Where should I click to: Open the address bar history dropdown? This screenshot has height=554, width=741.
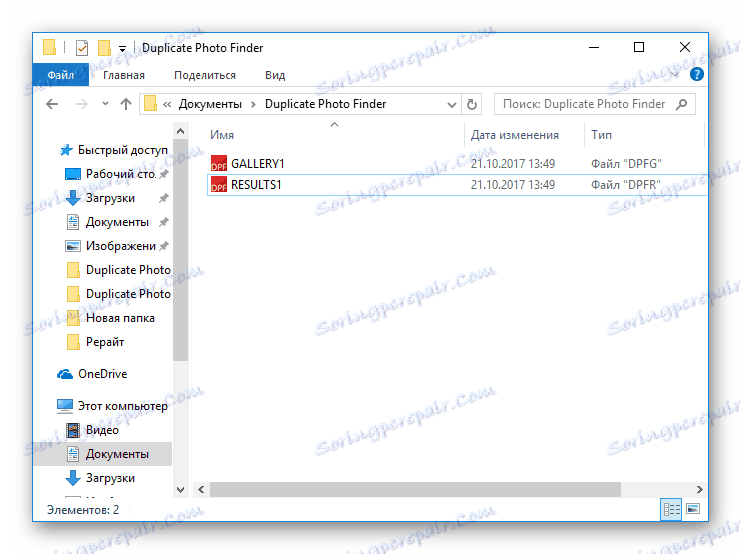[451, 104]
